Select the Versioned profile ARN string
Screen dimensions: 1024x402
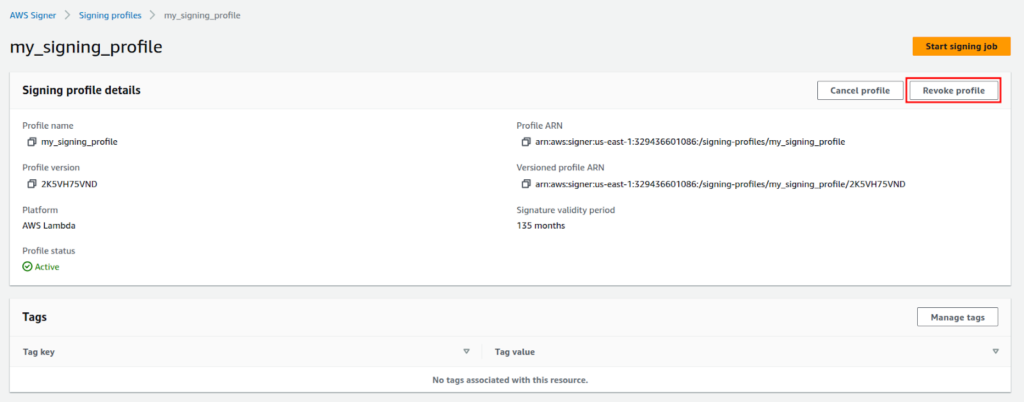[720, 184]
